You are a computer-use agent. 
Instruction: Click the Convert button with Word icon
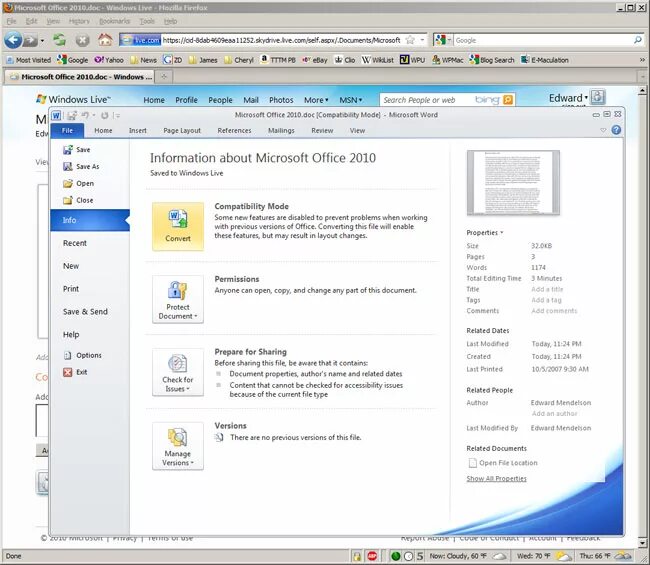pyautogui.click(x=178, y=226)
